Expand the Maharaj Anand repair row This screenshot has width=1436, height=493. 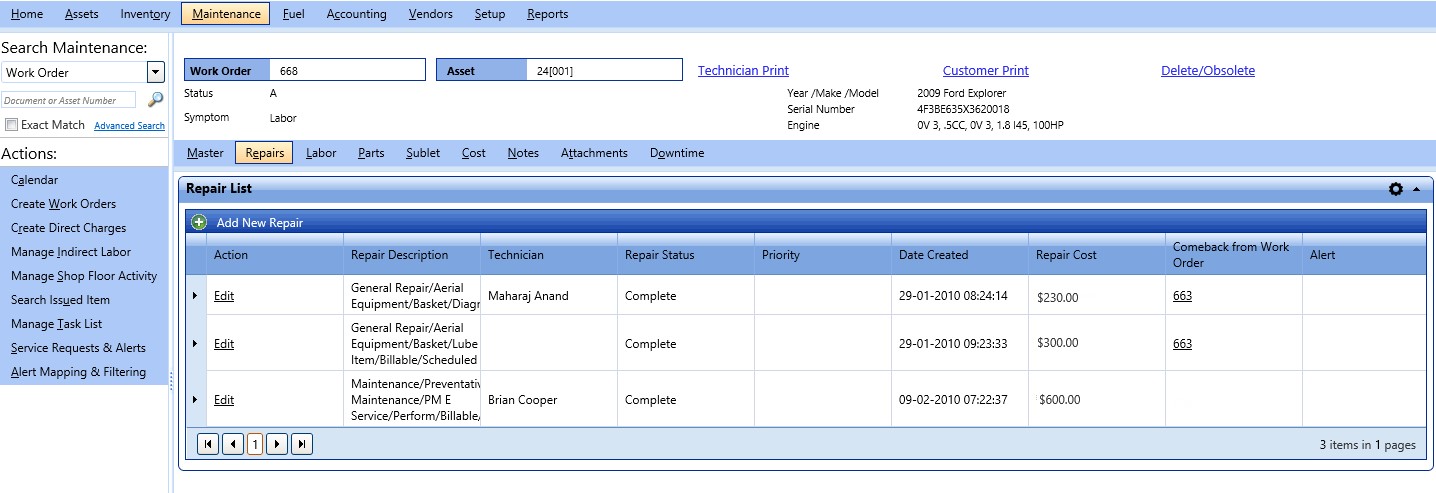click(x=195, y=296)
